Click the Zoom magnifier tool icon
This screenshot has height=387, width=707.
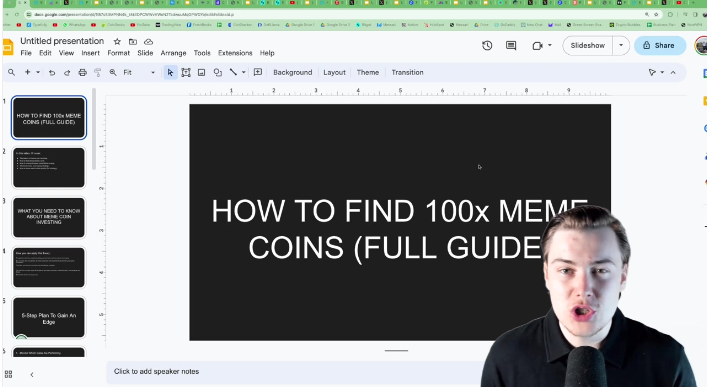point(113,72)
